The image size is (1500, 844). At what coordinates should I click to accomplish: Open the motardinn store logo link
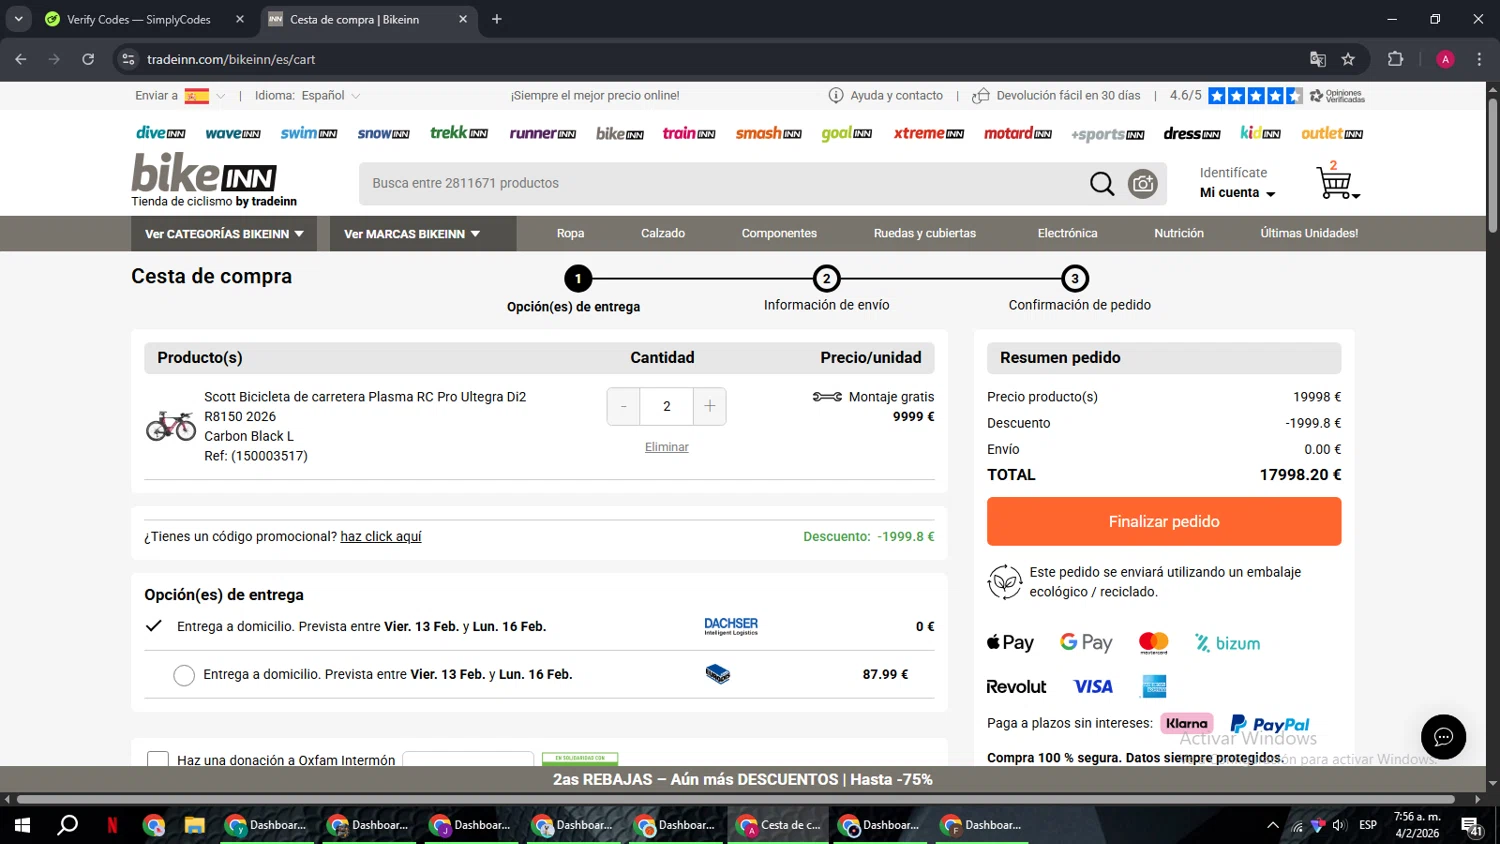point(1018,133)
